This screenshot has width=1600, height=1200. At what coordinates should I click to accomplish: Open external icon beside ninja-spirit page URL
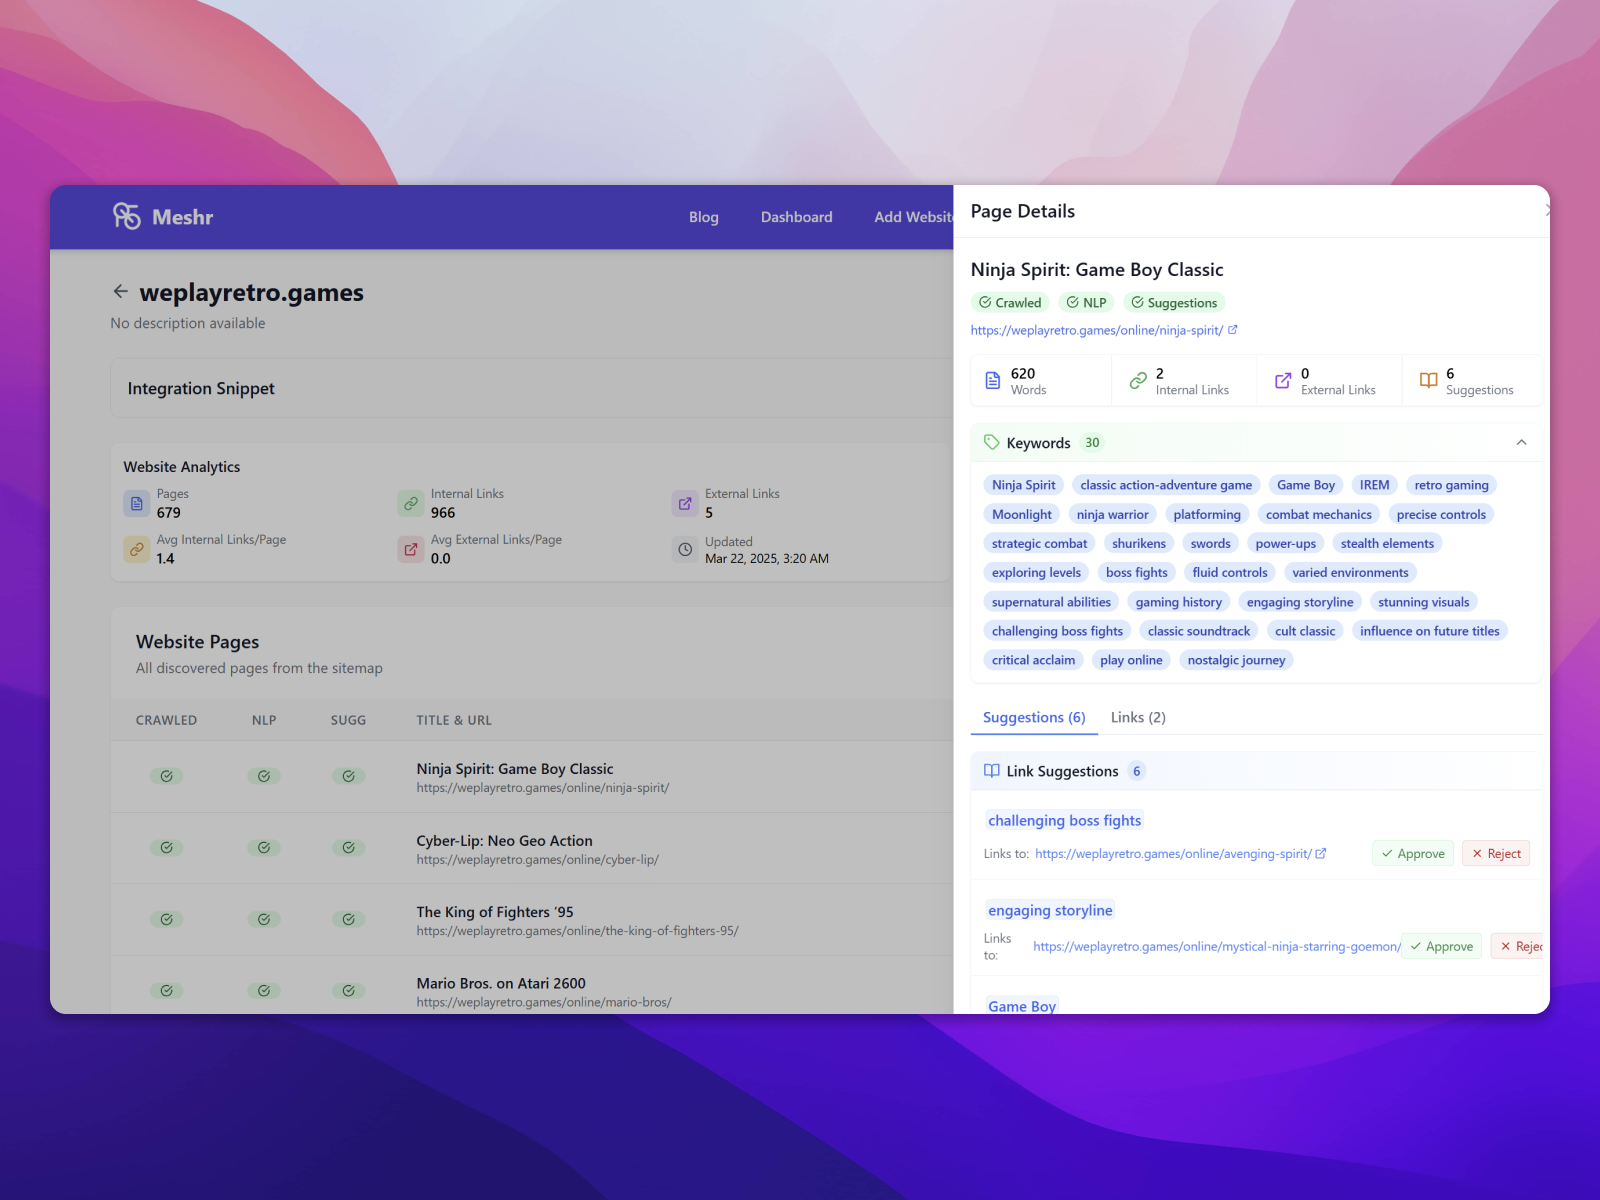[x=1233, y=330]
